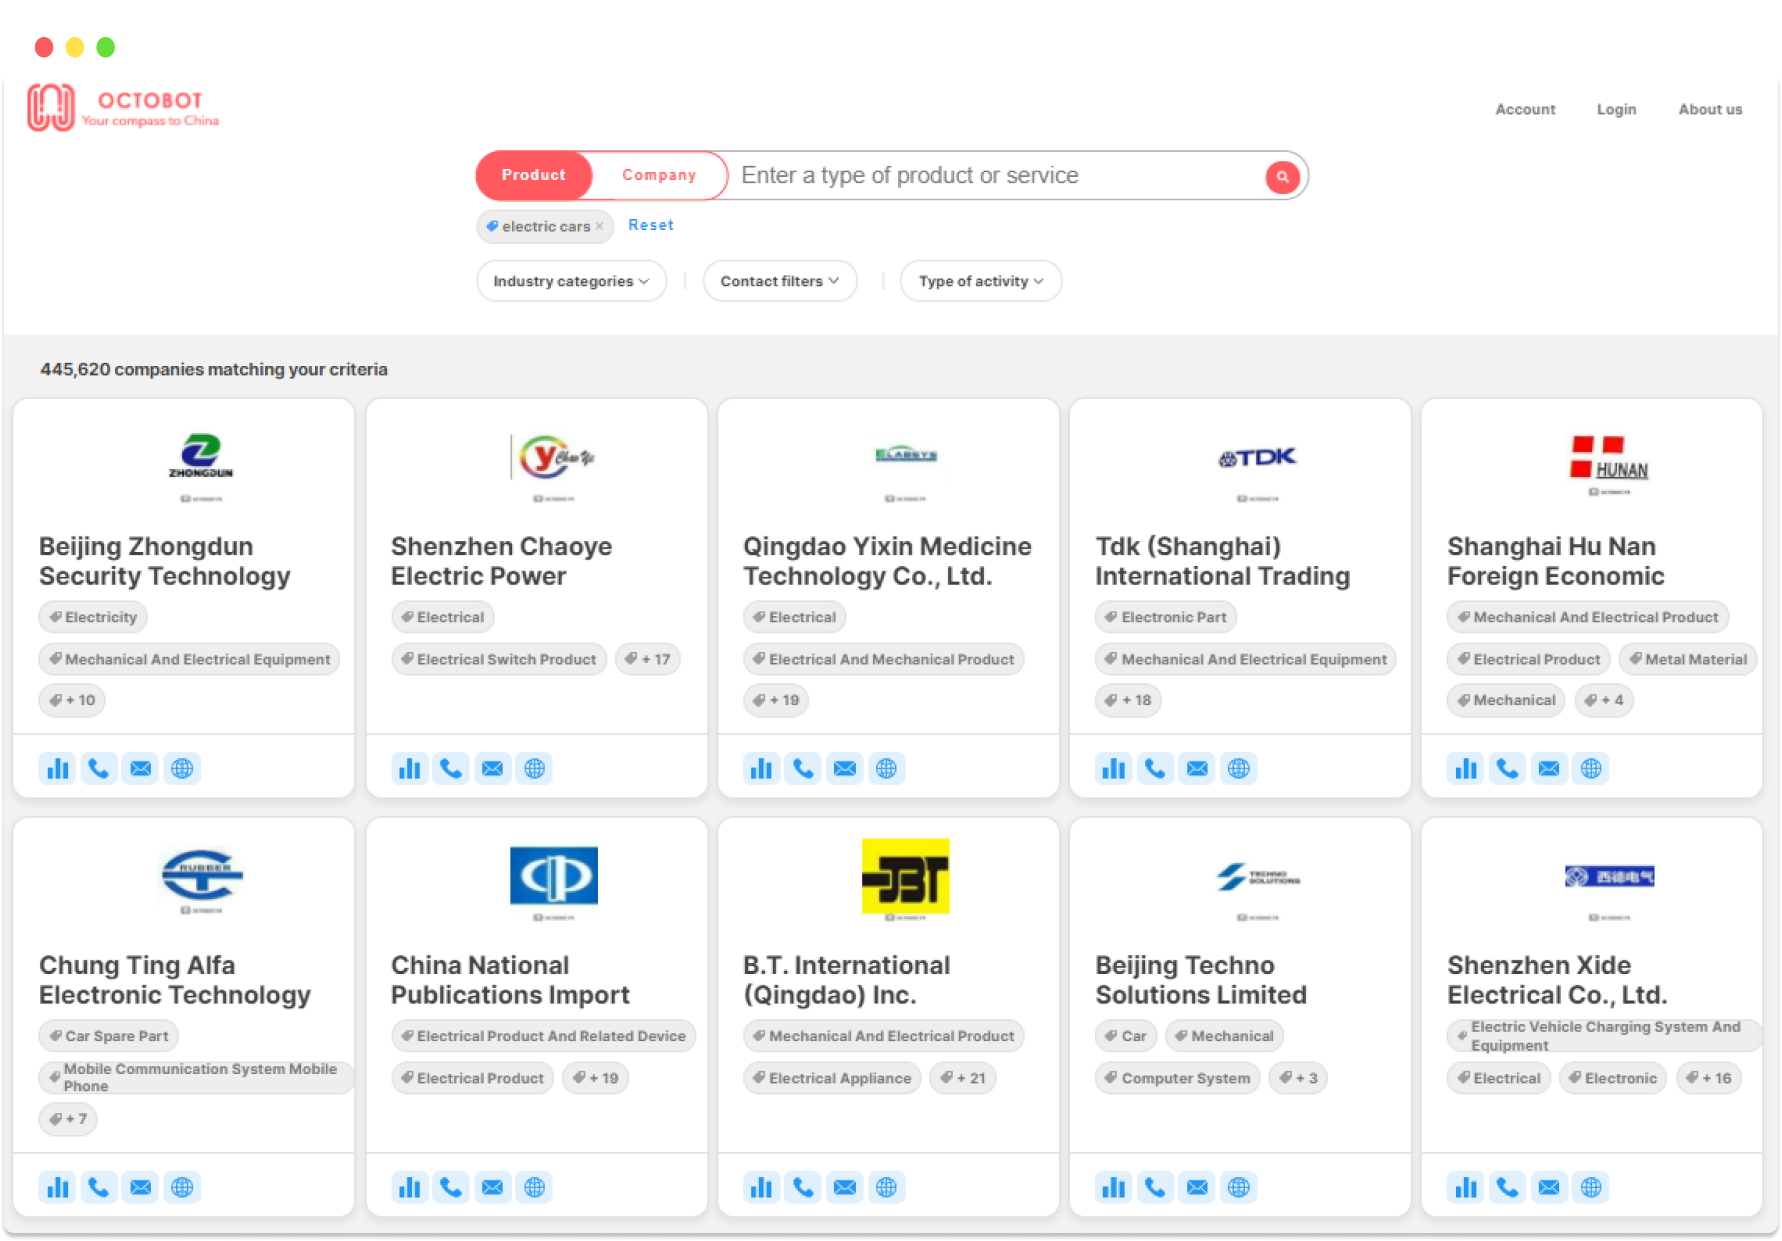Open the Login menu item
The image size is (1782, 1241).
pyautogui.click(x=1616, y=109)
